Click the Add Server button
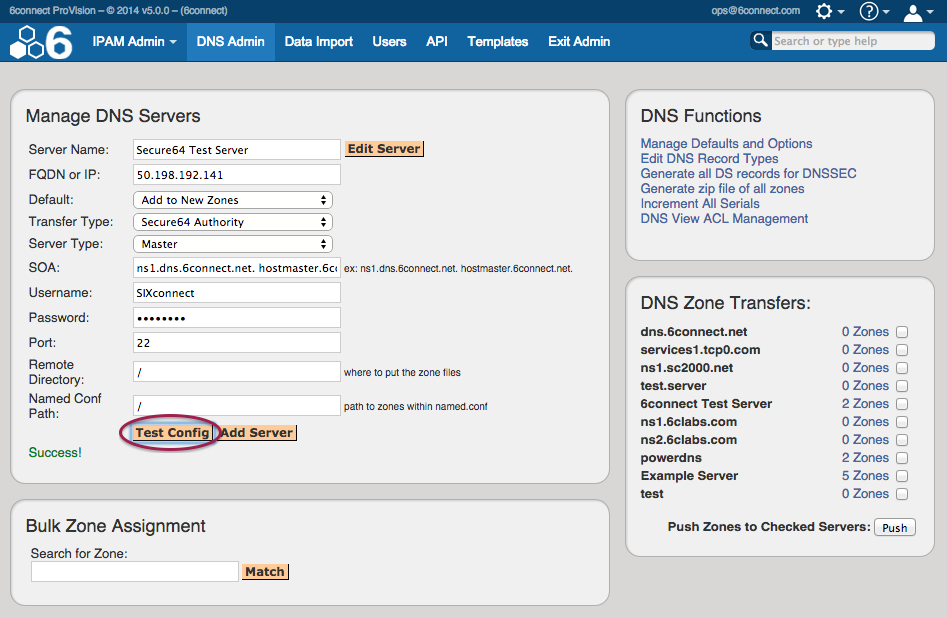Viewport: 947px width, 618px height. click(x=257, y=433)
